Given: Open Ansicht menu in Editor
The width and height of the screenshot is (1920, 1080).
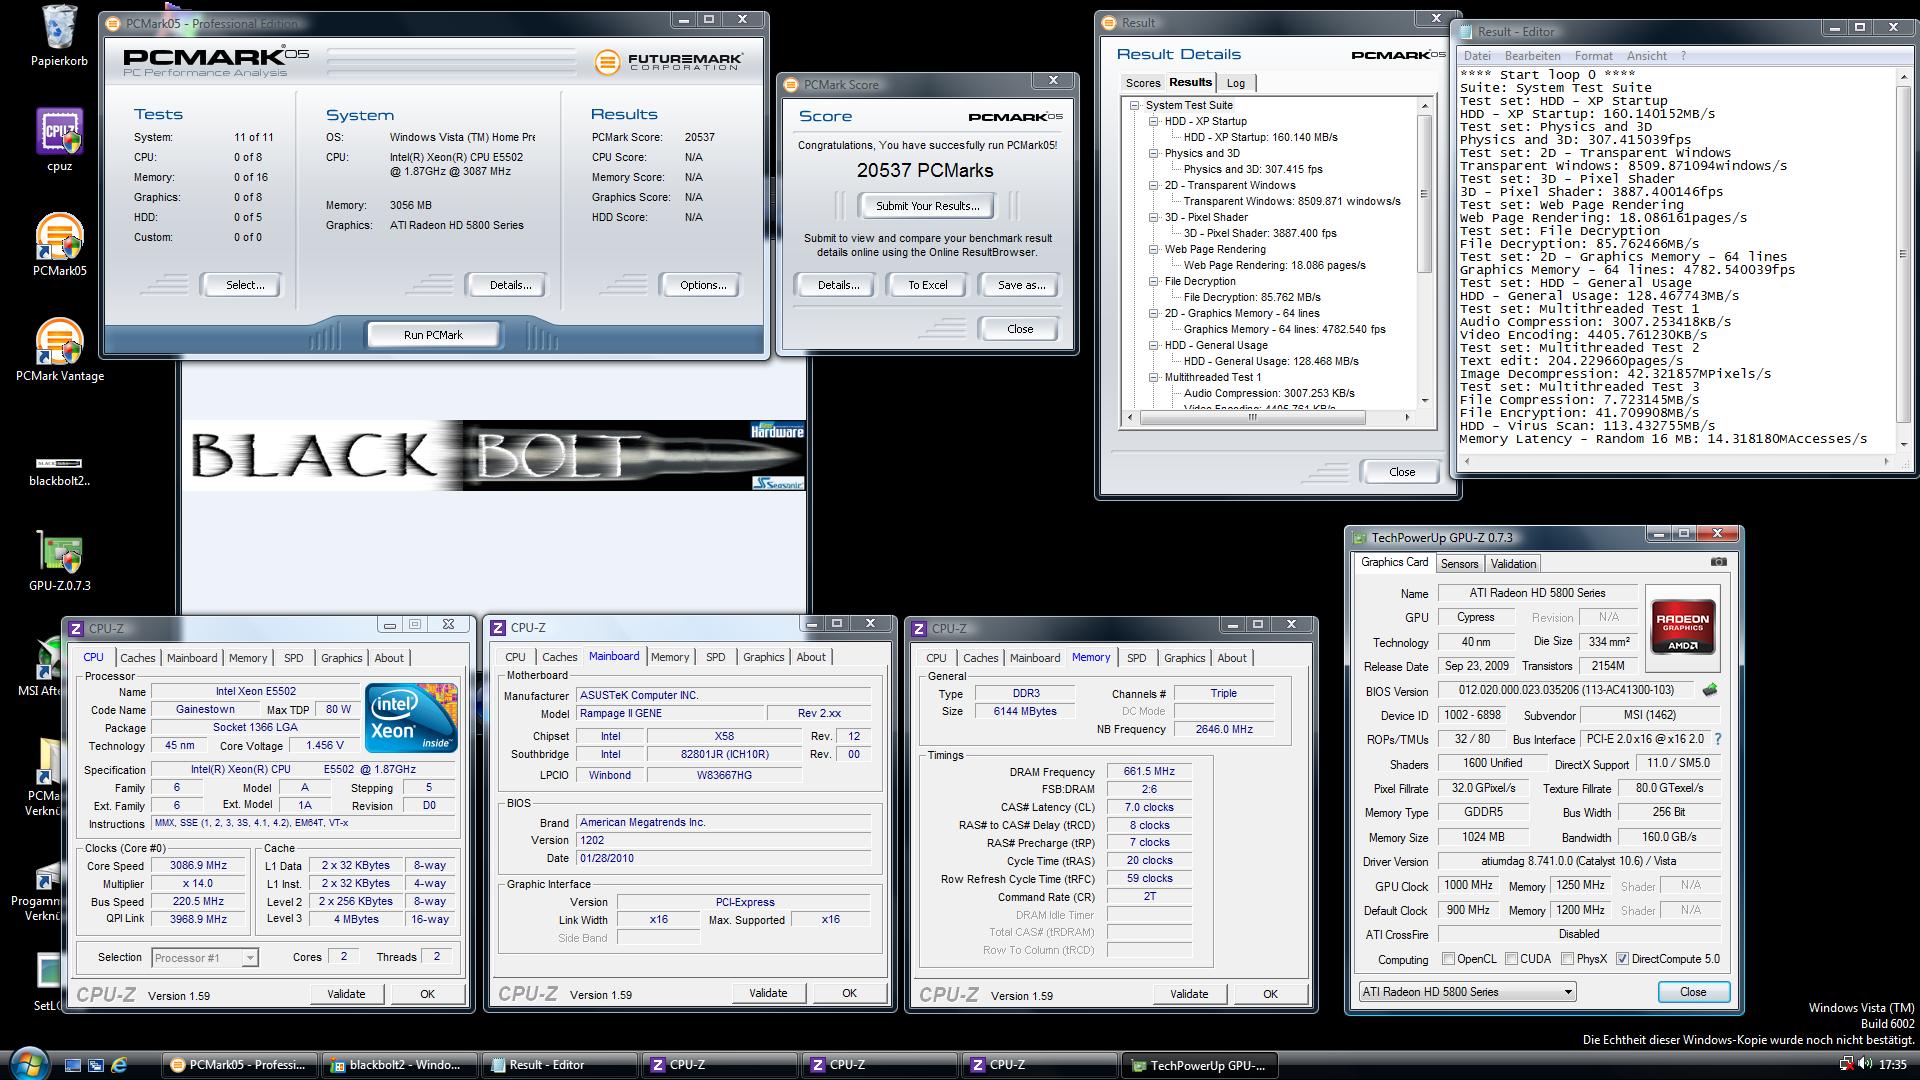Looking at the screenshot, I should (1646, 56).
